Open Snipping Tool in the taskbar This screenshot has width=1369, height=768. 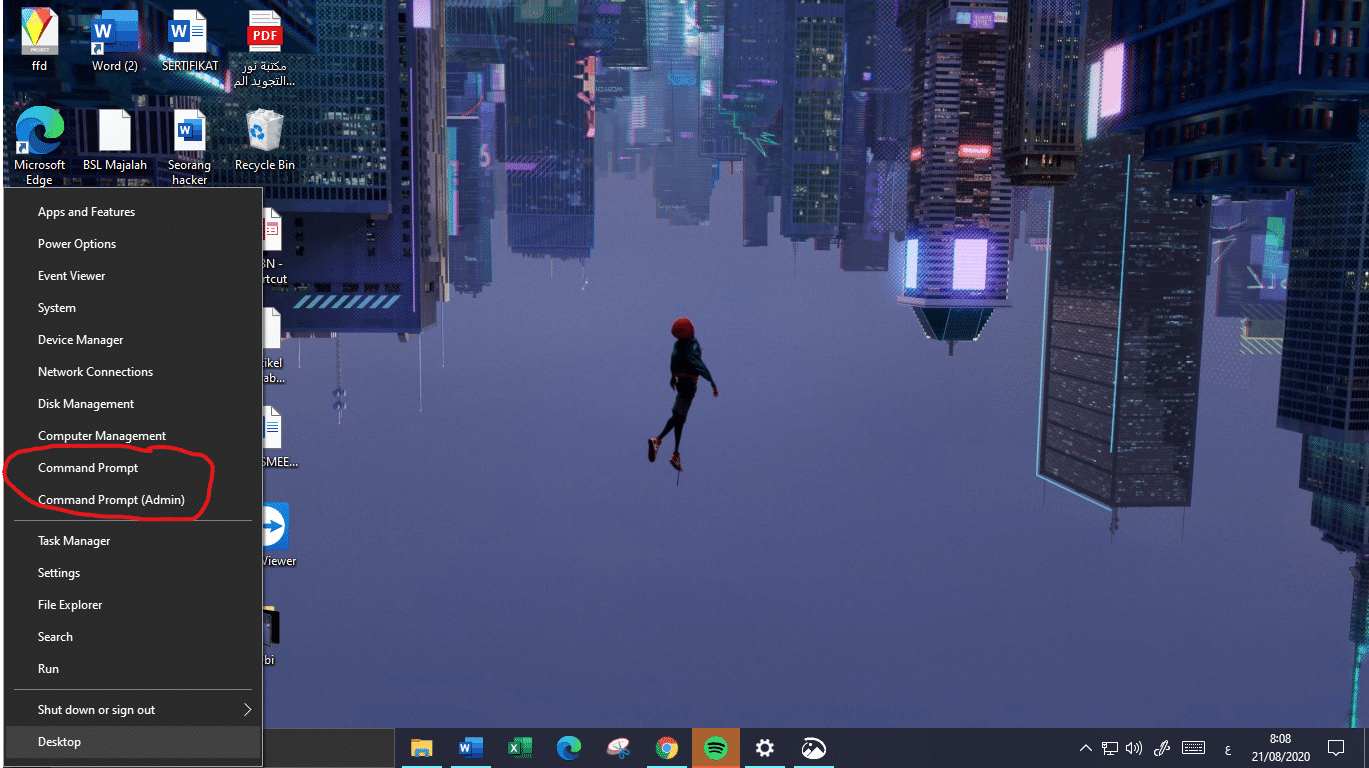tap(618, 748)
